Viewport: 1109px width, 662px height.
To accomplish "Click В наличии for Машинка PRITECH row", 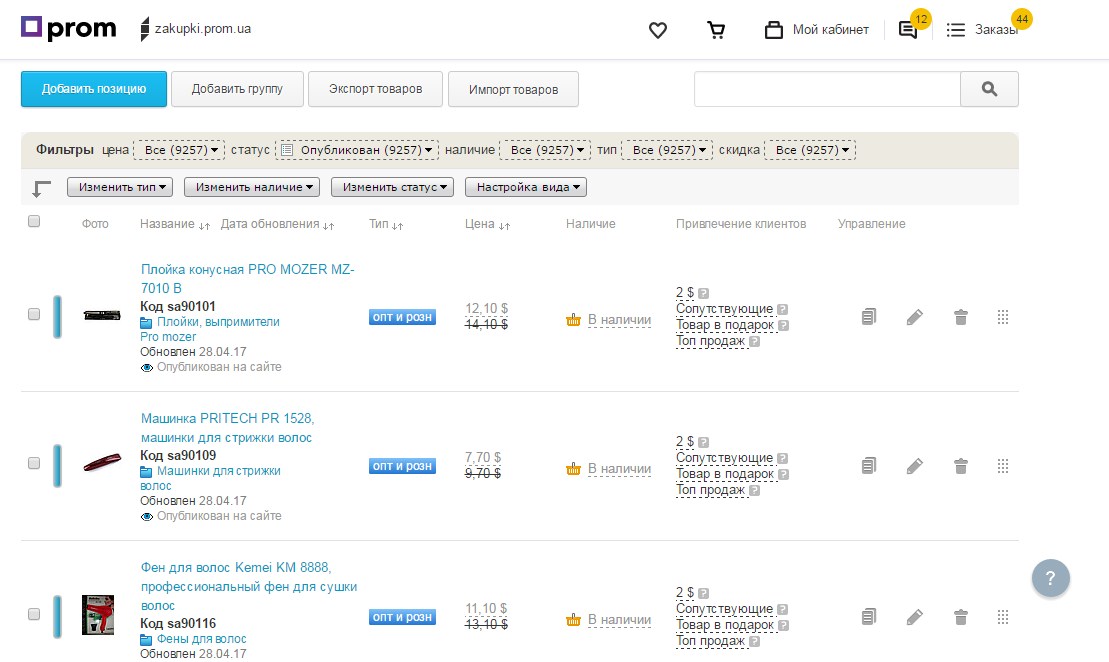I will pyautogui.click(x=619, y=469).
